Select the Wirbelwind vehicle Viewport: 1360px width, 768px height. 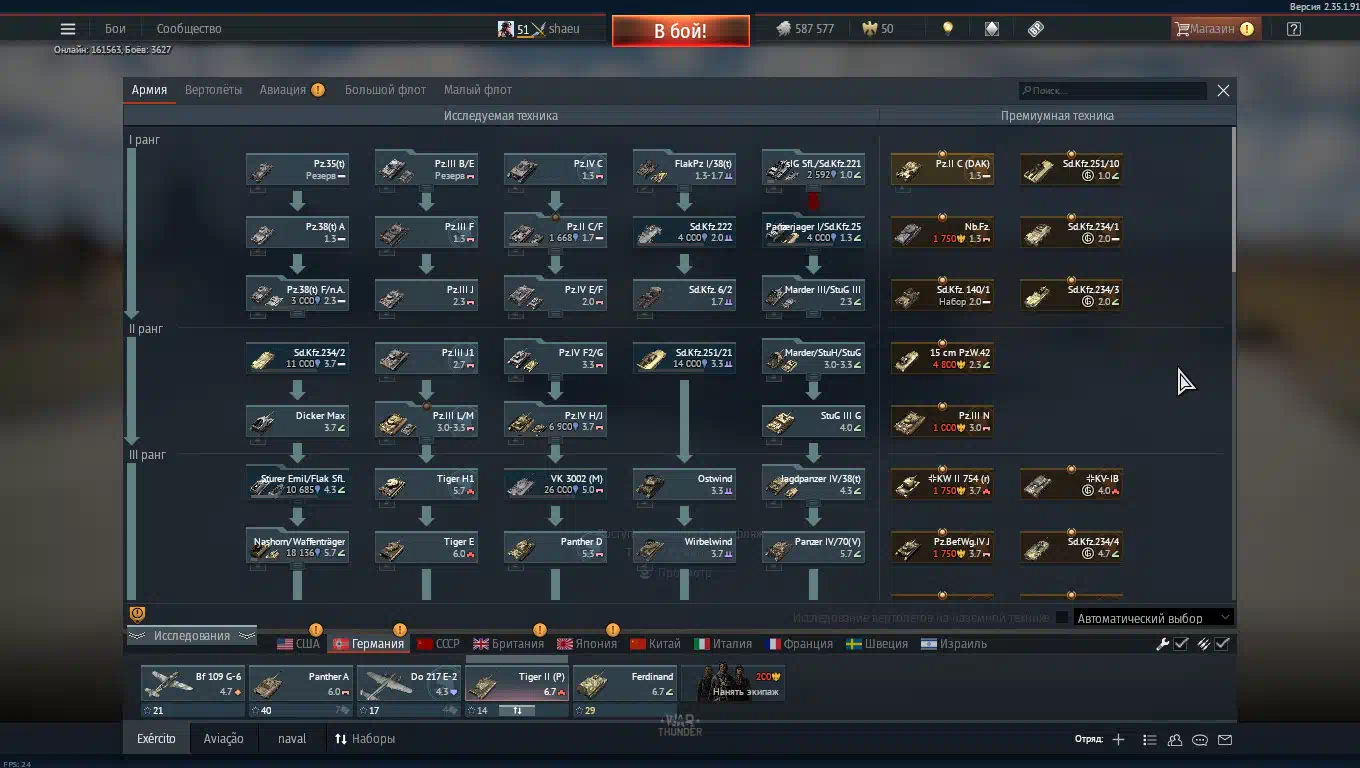684,548
